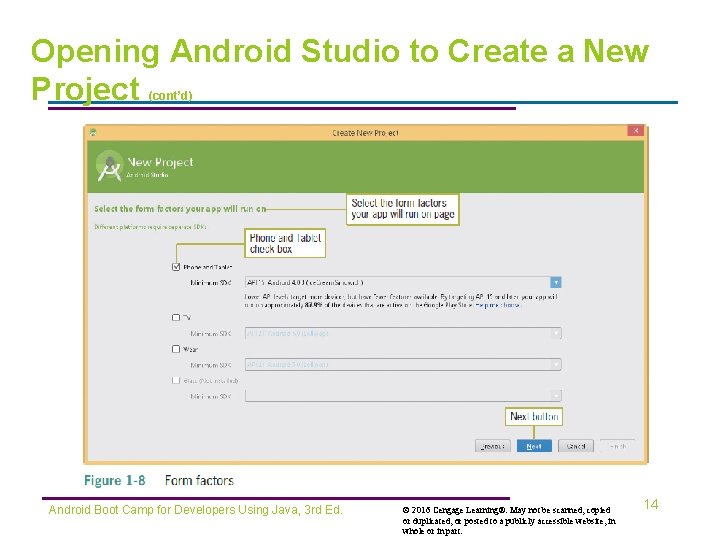Image resolution: width=720 pixels, height=540 pixels.
Task: Click the blue Next button
Action: click(x=534, y=446)
